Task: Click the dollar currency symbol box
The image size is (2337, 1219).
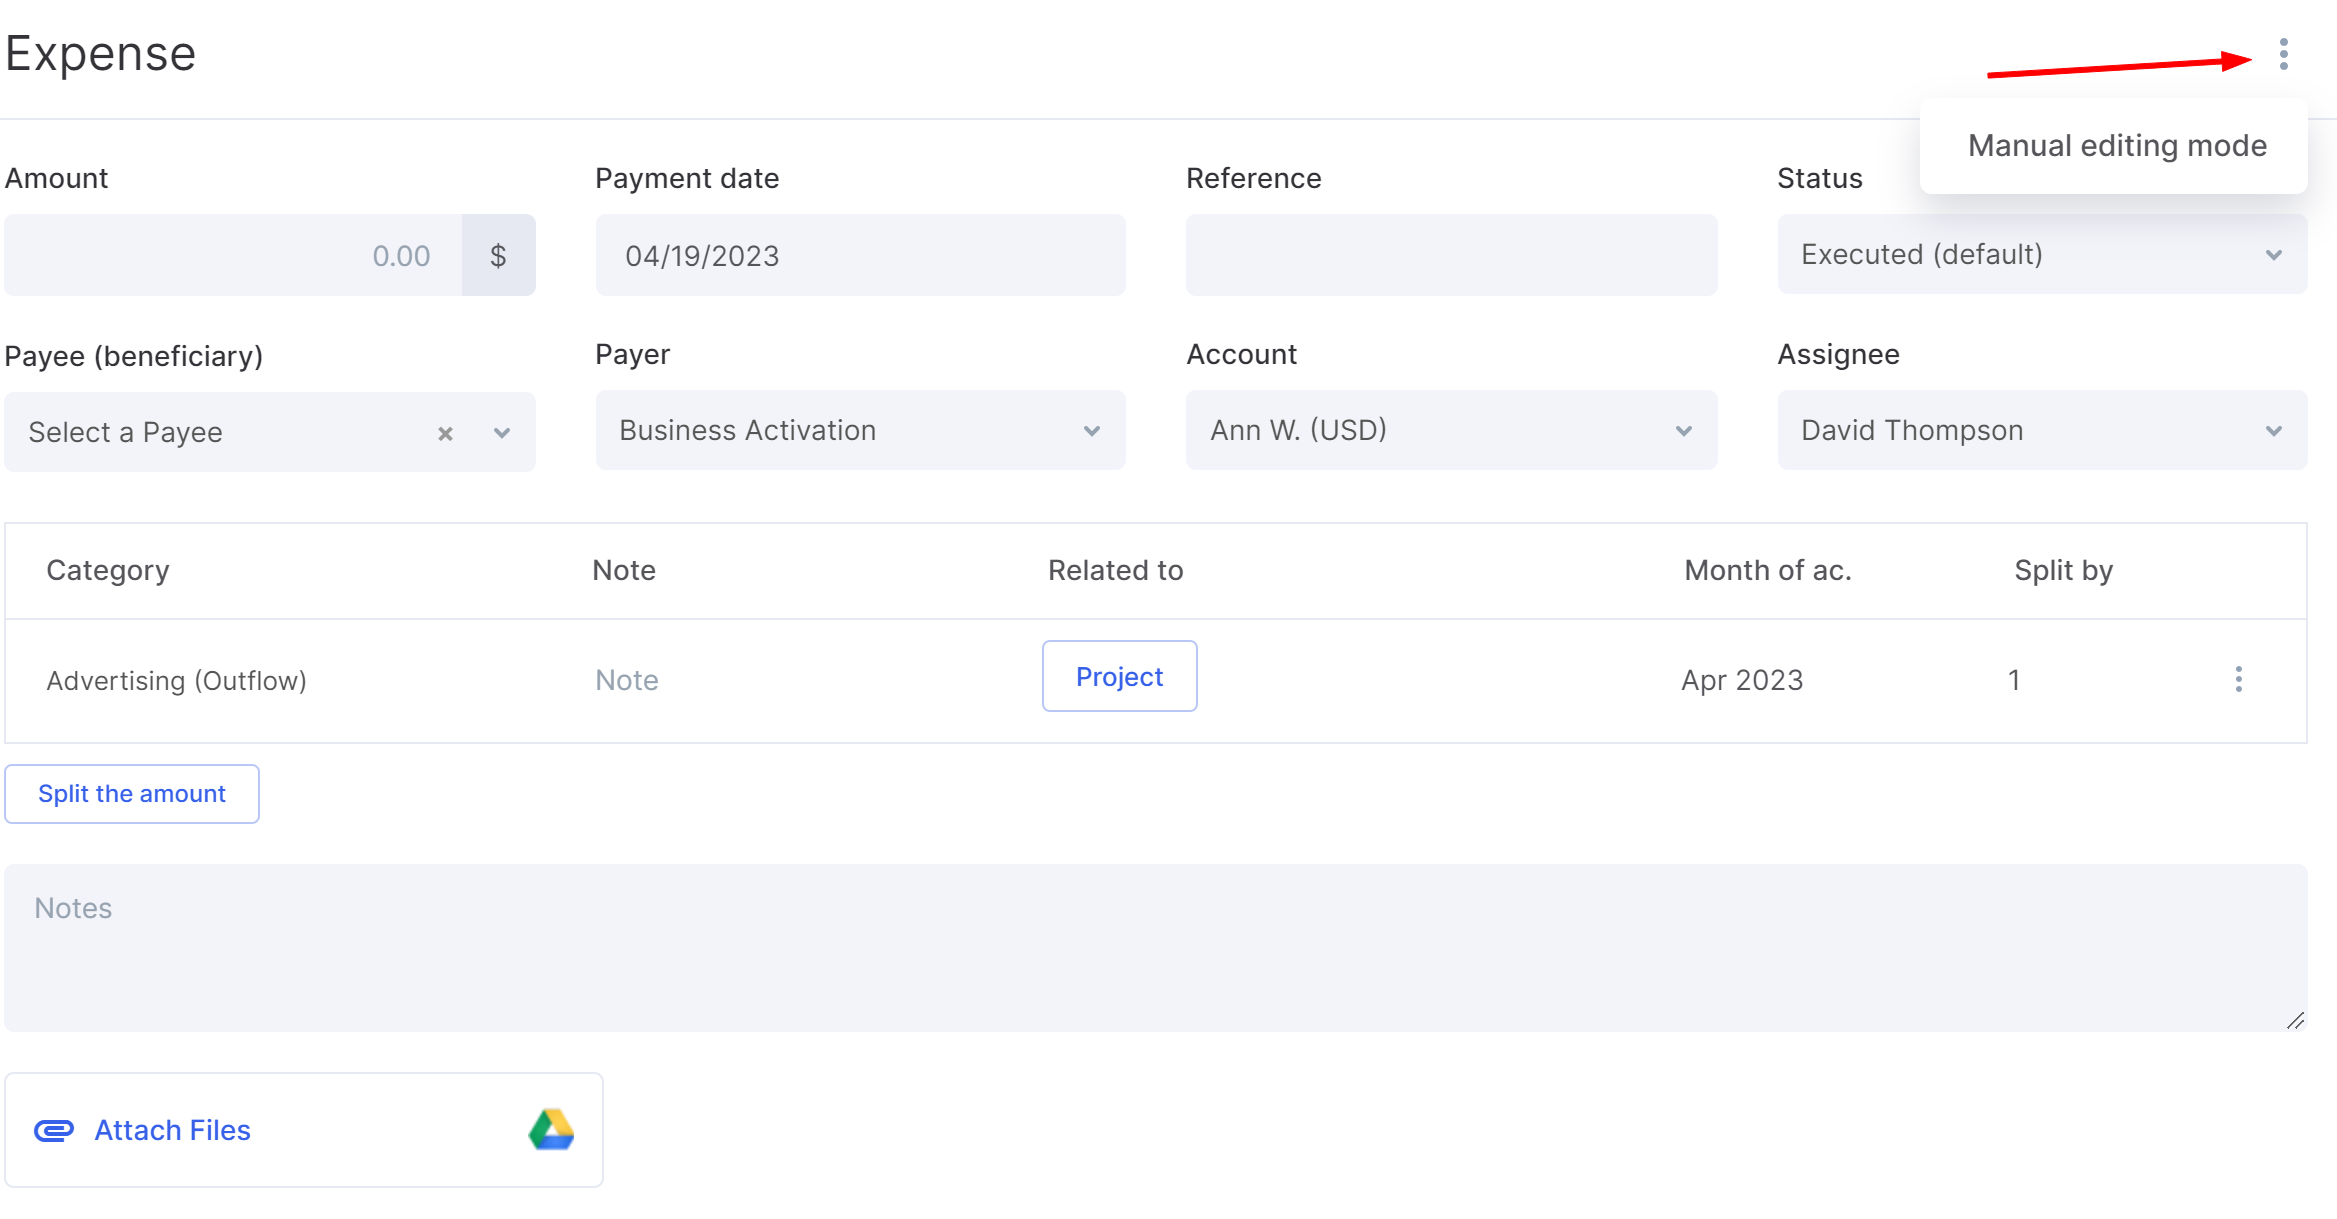Action: tap(498, 256)
